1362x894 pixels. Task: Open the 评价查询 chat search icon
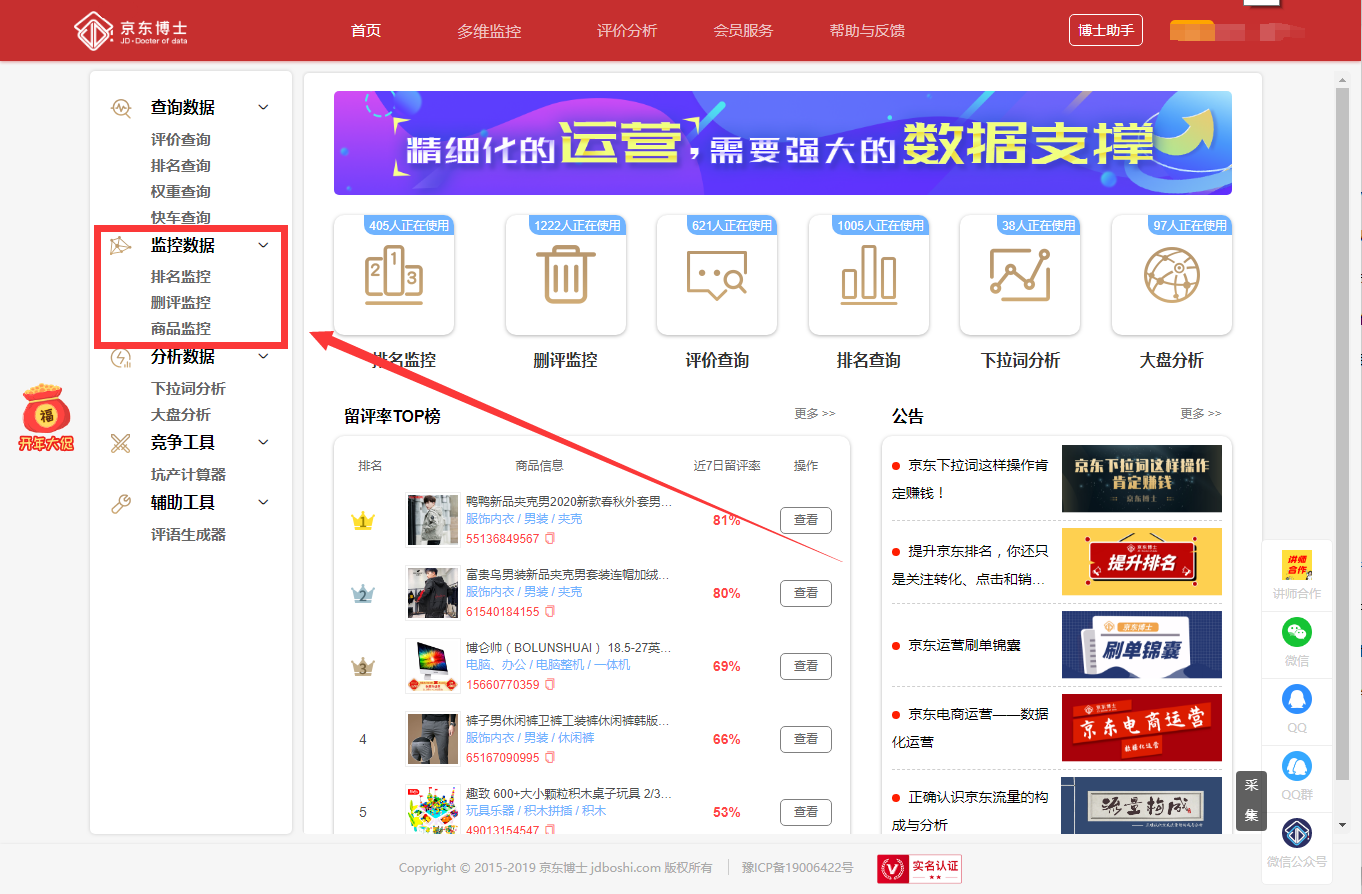[717, 274]
